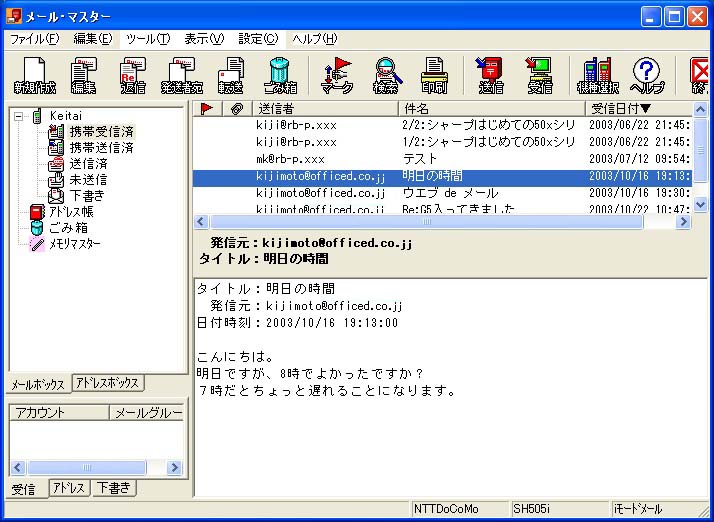
Task: Click the 送信 (send) mailbox icon
Action: (490, 74)
